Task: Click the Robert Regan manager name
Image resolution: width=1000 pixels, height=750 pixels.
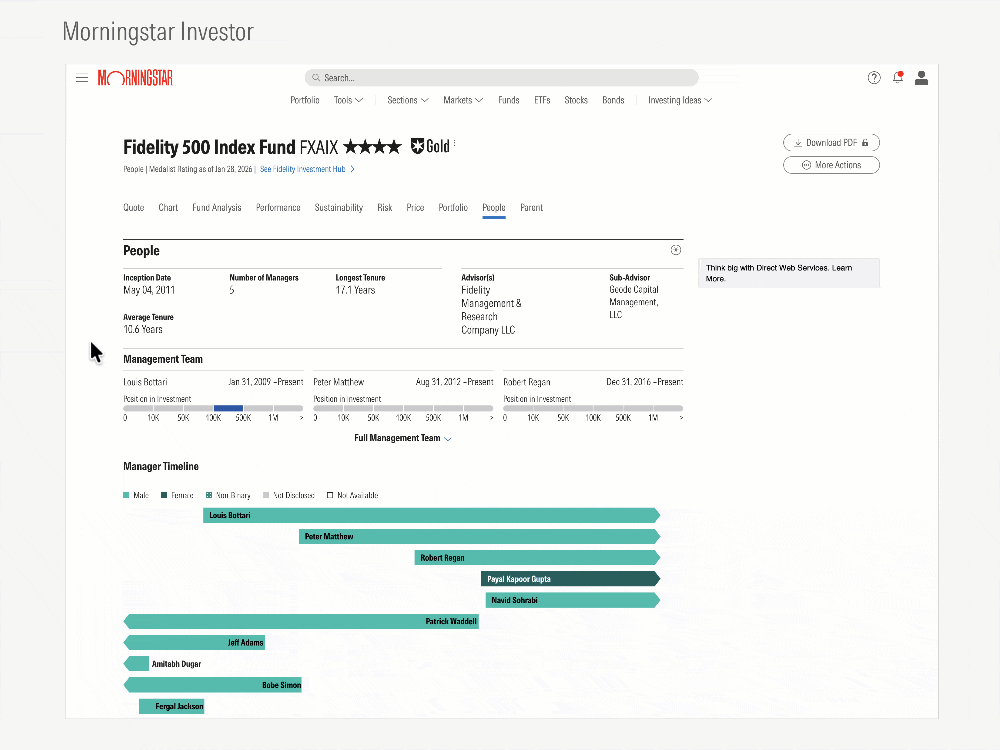Action: (x=527, y=382)
